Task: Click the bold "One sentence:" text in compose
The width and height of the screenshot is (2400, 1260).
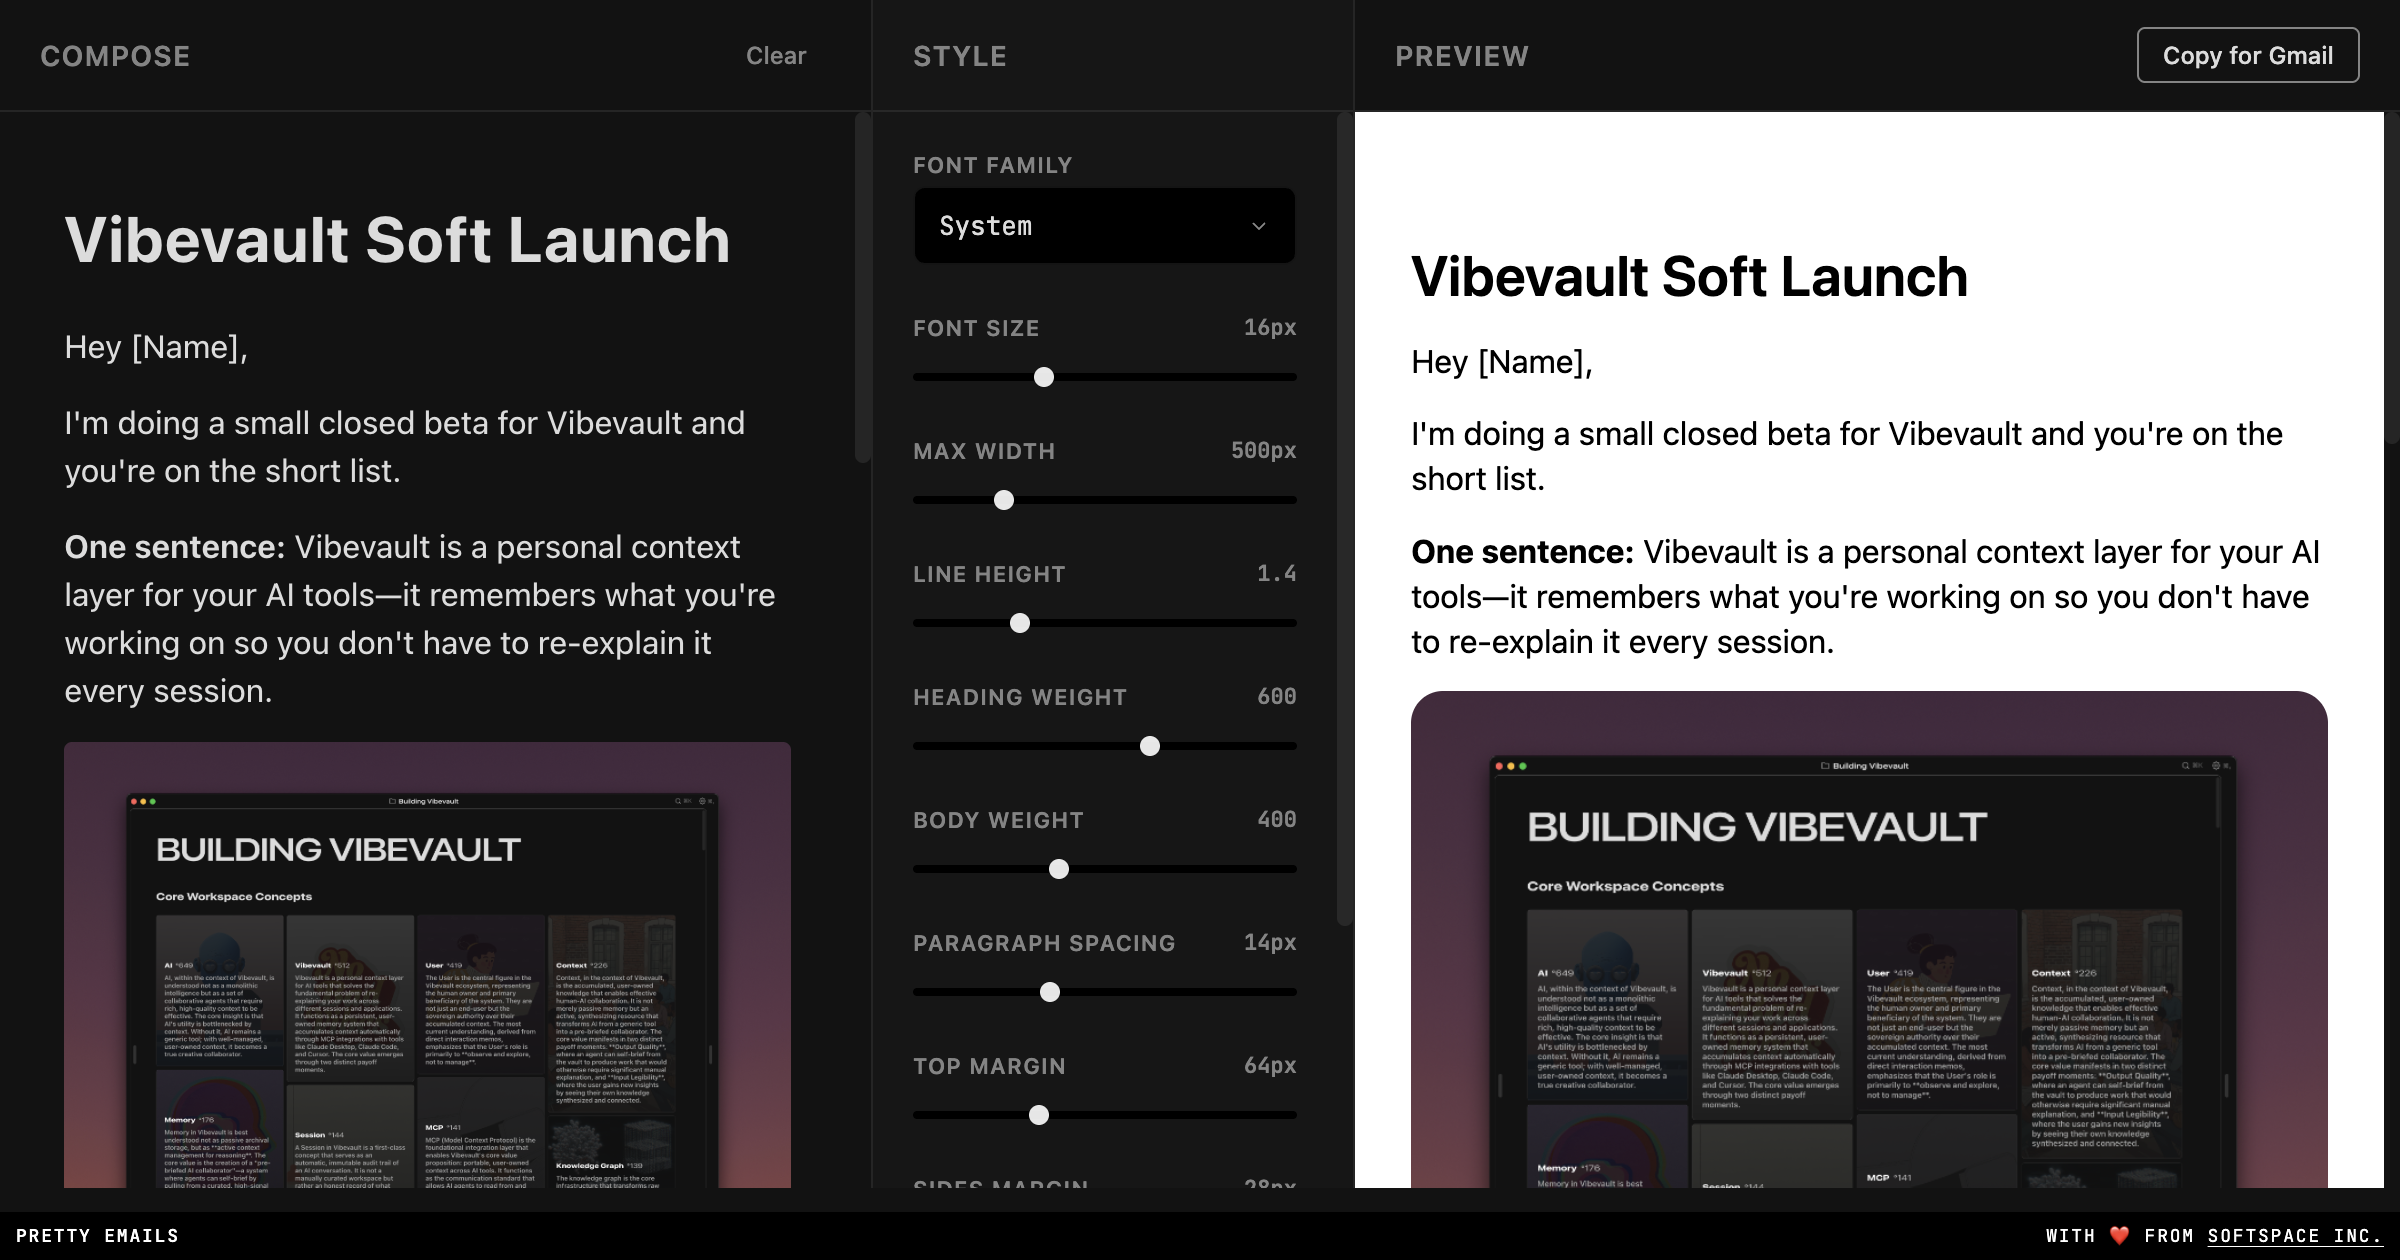Action: 175,547
